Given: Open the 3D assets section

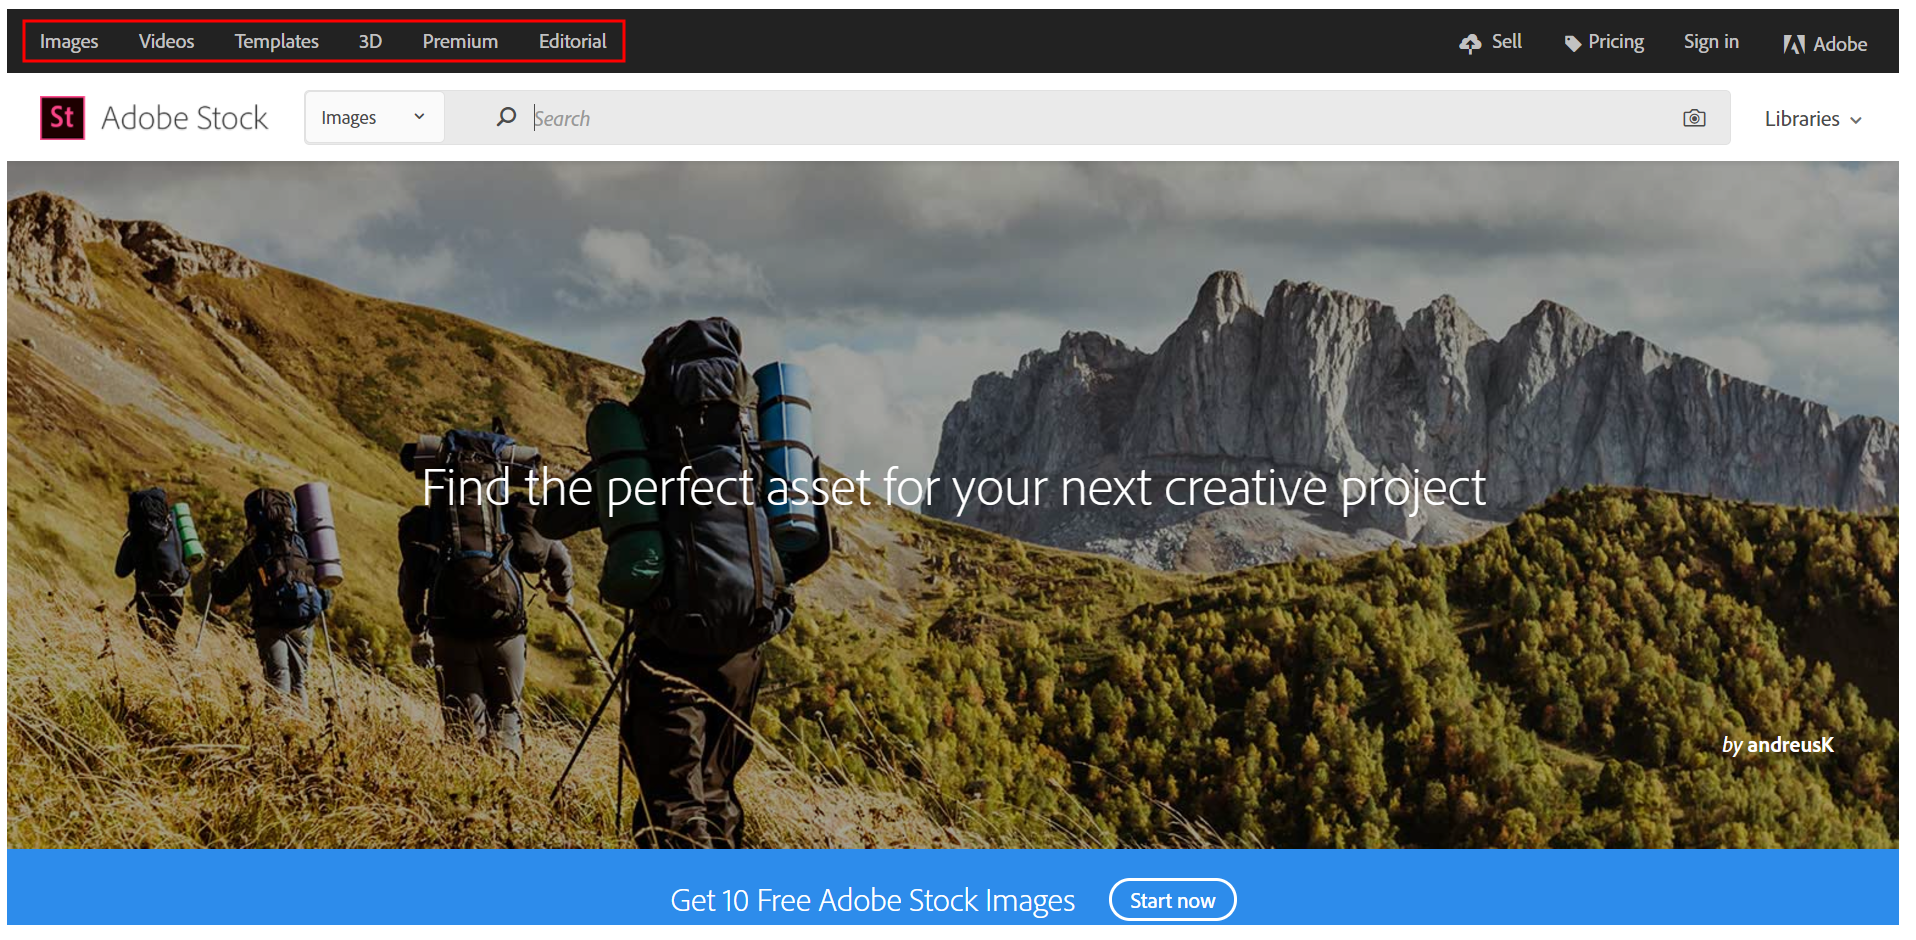Looking at the screenshot, I should [369, 41].
